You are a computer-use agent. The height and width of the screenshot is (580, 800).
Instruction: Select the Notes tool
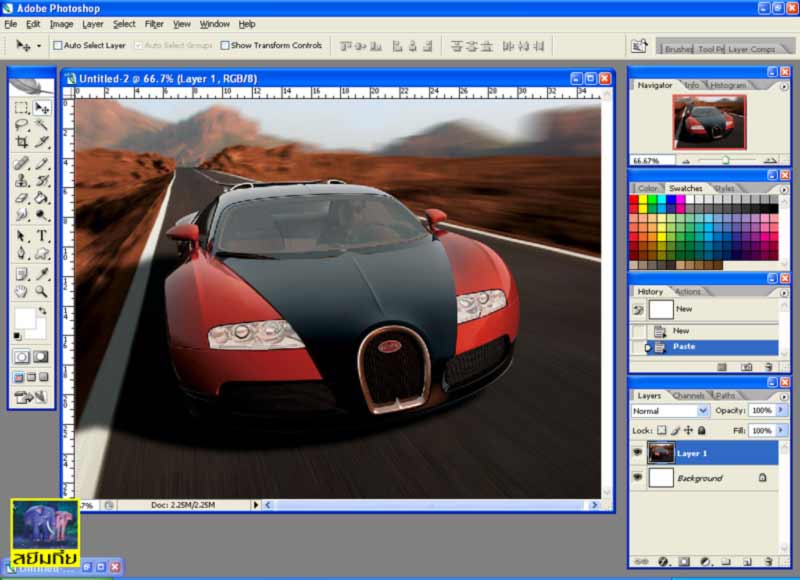pyautogui.click(x=21, y=274)
